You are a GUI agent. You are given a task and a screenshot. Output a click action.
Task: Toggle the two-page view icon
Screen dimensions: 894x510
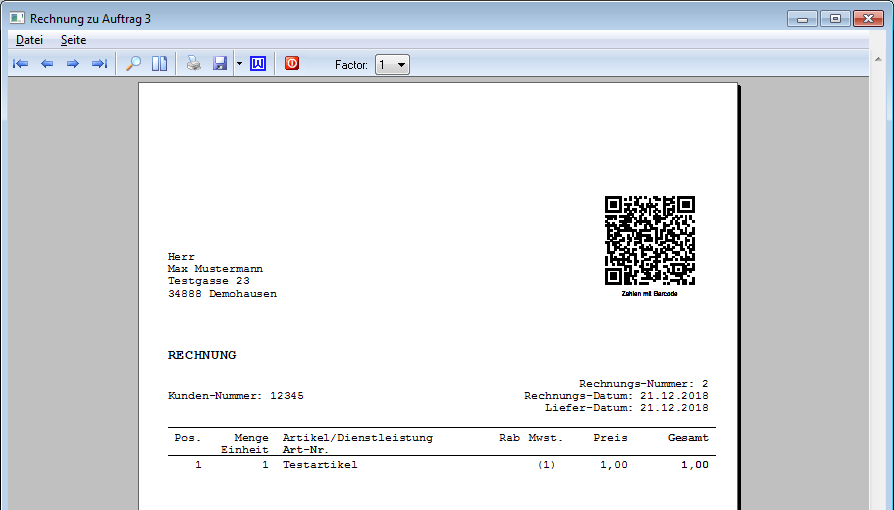159,64
